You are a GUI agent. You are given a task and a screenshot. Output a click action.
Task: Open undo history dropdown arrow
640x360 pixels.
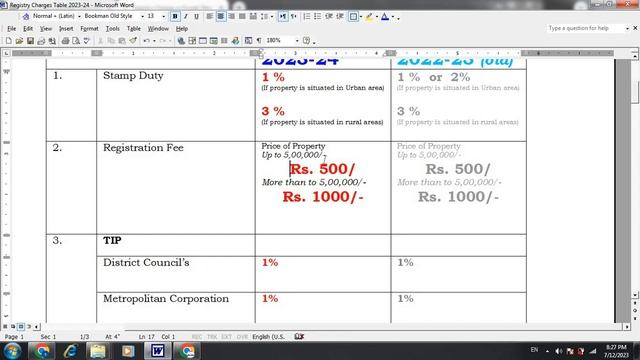(x=154, y=41)
